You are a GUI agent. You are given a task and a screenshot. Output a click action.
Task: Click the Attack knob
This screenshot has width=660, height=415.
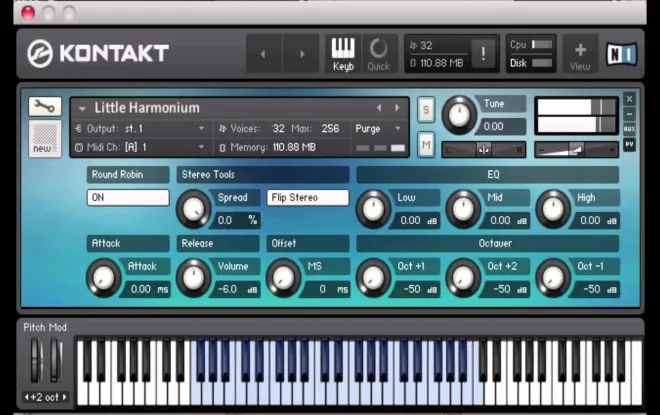(x=104, y=278)
